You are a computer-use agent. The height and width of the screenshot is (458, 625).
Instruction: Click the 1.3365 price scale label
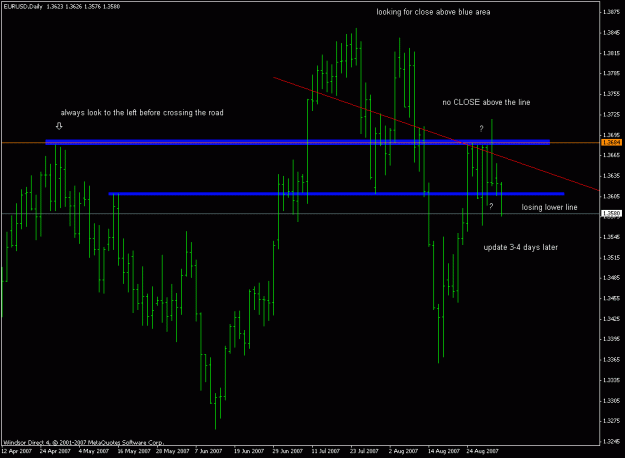coord(611,360)
